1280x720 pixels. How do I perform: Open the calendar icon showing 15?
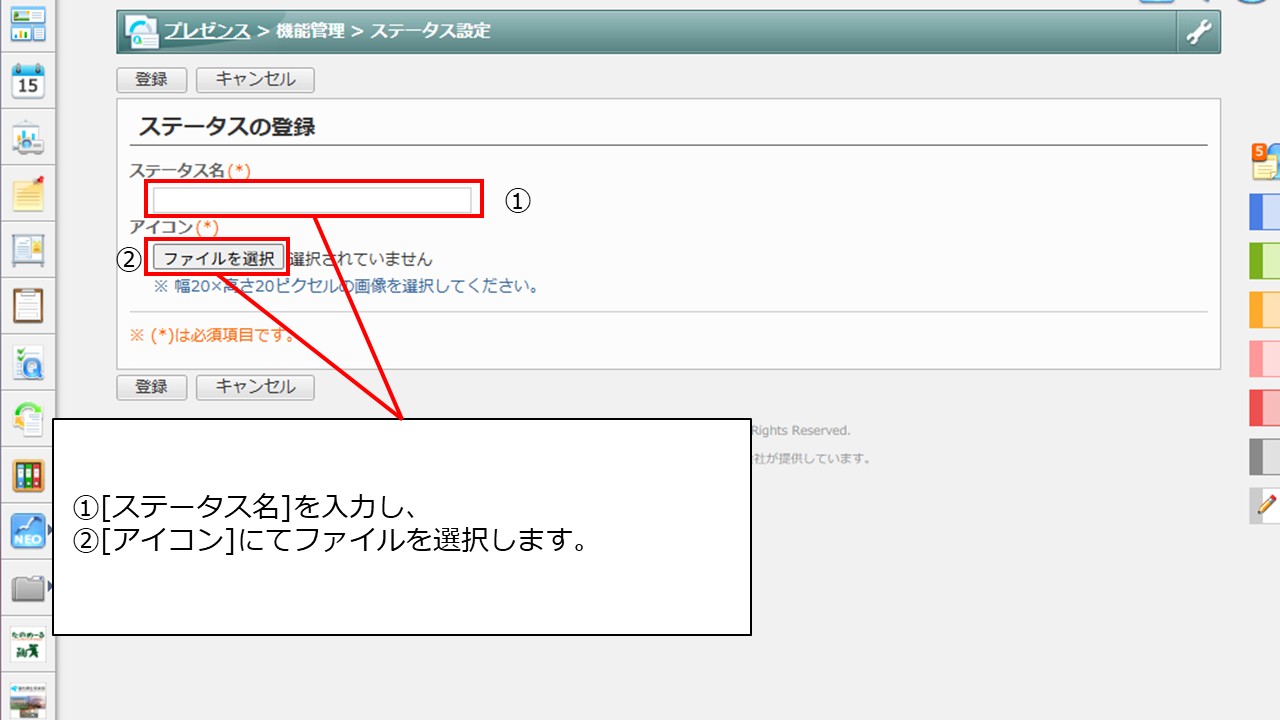tap(28, 81)
